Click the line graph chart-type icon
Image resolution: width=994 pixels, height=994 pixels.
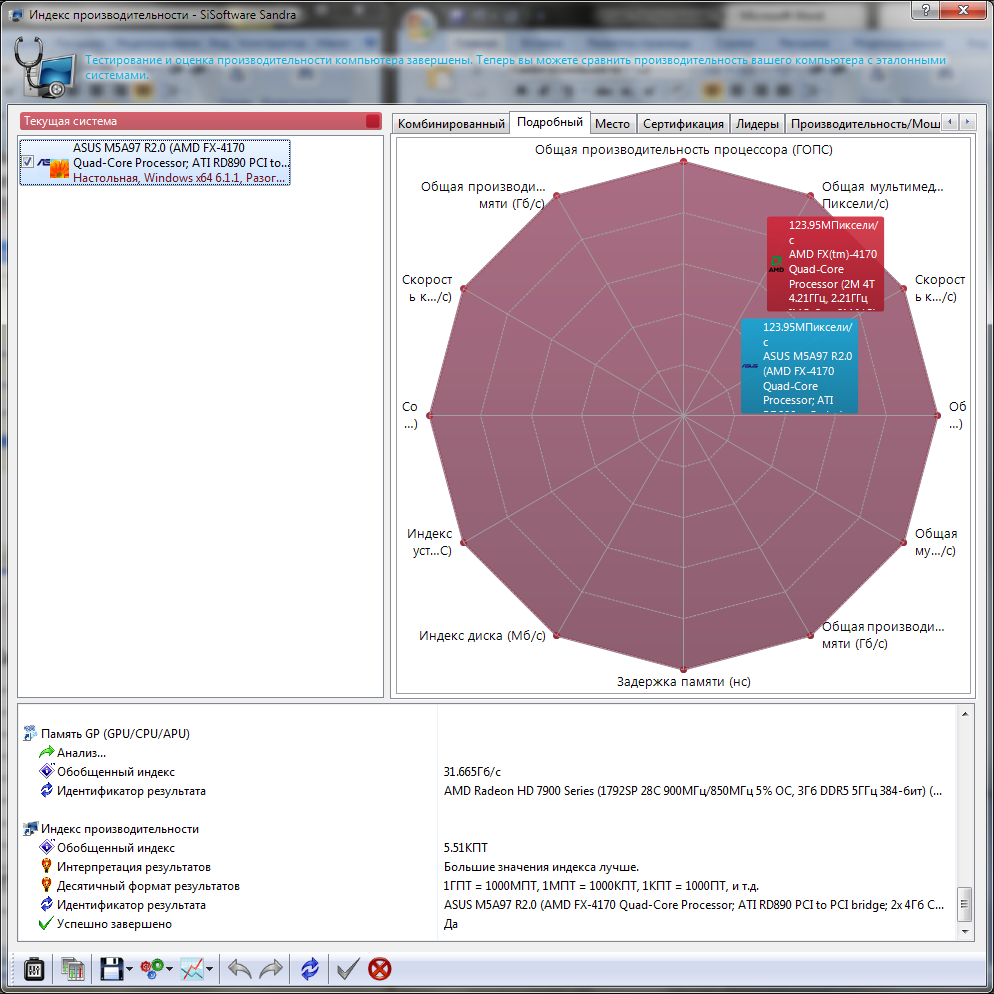(x=192, y=969)
